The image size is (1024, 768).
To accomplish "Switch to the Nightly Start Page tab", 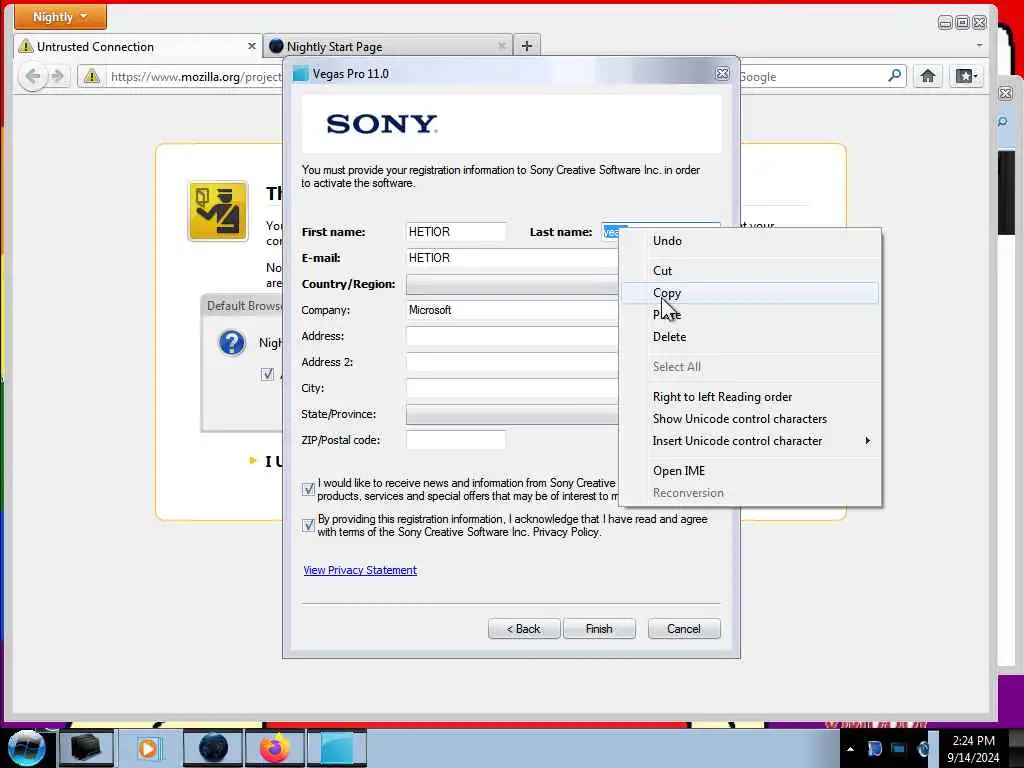I will tap(388, 46).
